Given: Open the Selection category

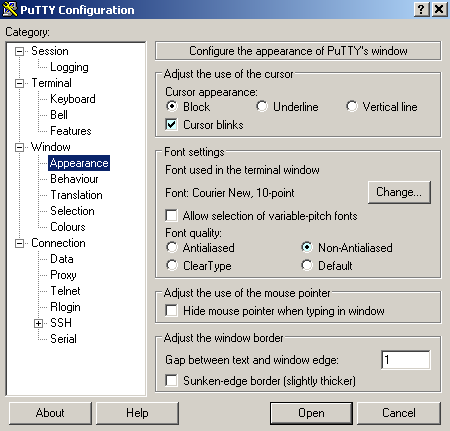Looking at the screenshot, I should pyautogui.click(x=72, y=211).
